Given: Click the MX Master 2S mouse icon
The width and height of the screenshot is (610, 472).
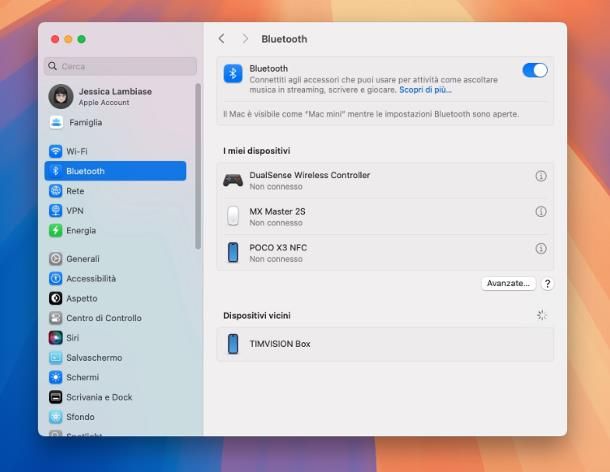Looking at the screenshot, I should pyautogui.click(x=233, y=216).
